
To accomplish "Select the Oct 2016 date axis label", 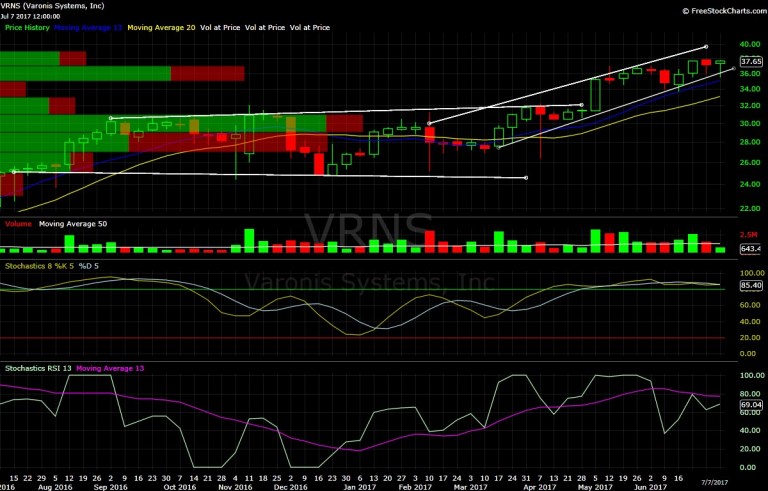I will (x=180, y=487).
